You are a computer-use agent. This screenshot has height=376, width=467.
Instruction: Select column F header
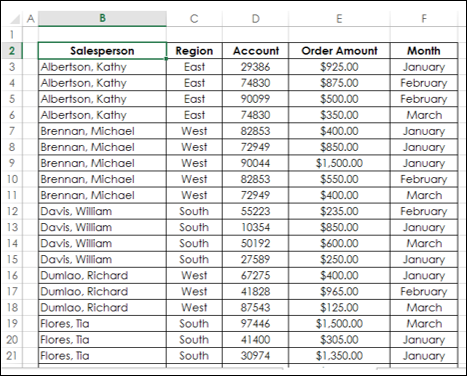pyautogui.click(x=424, y=18)
